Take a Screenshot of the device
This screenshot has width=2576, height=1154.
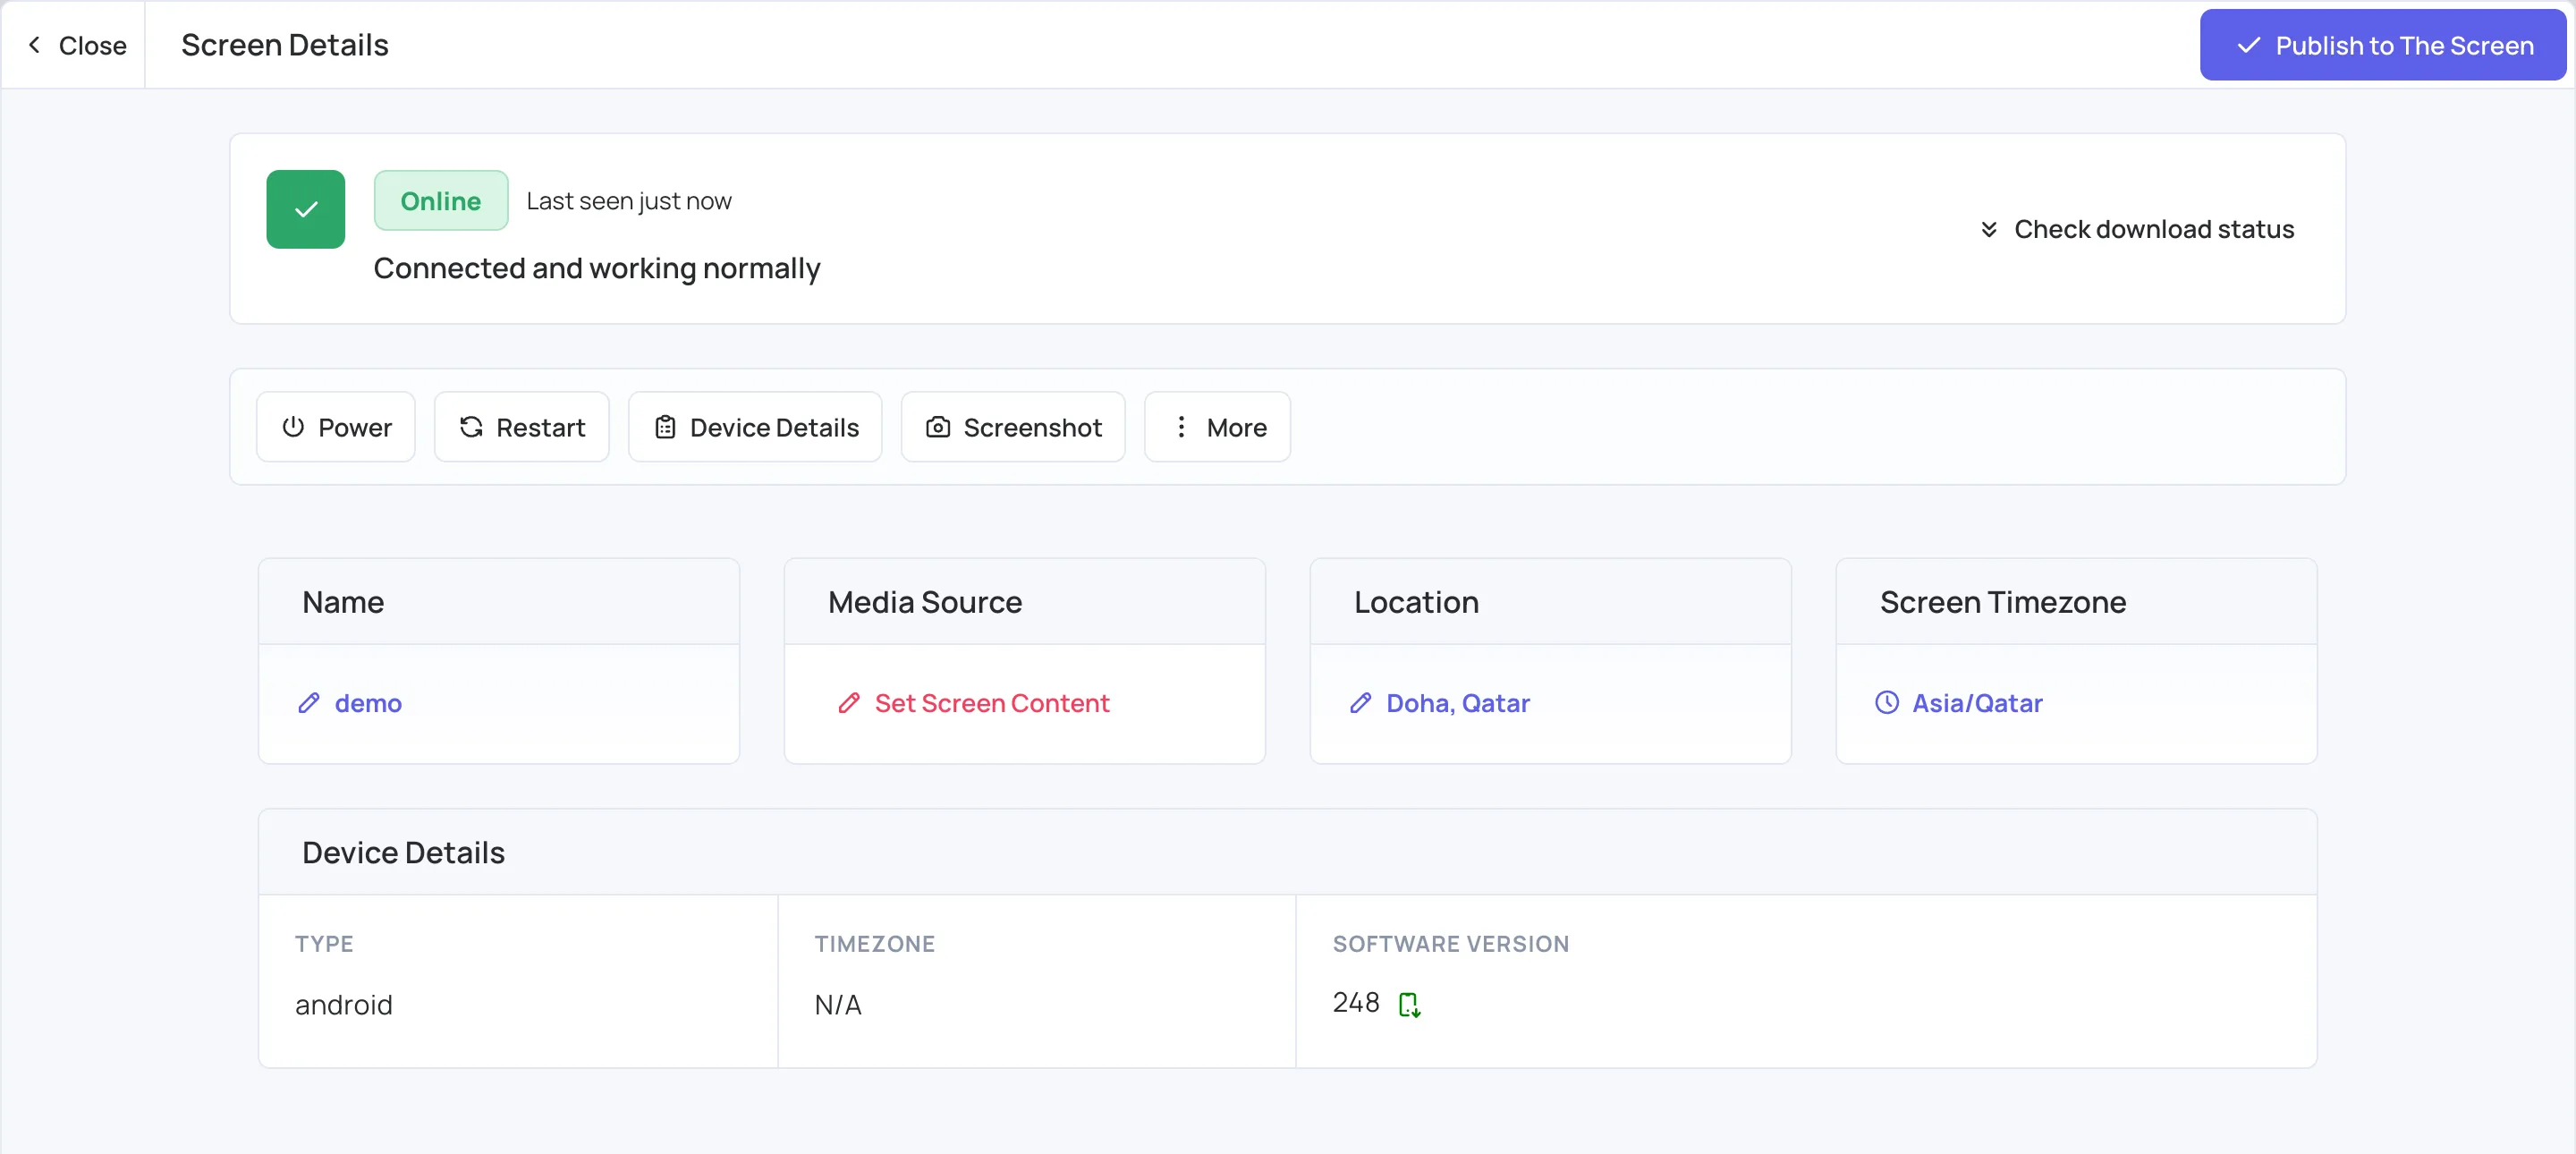[x=1013, y=427]
